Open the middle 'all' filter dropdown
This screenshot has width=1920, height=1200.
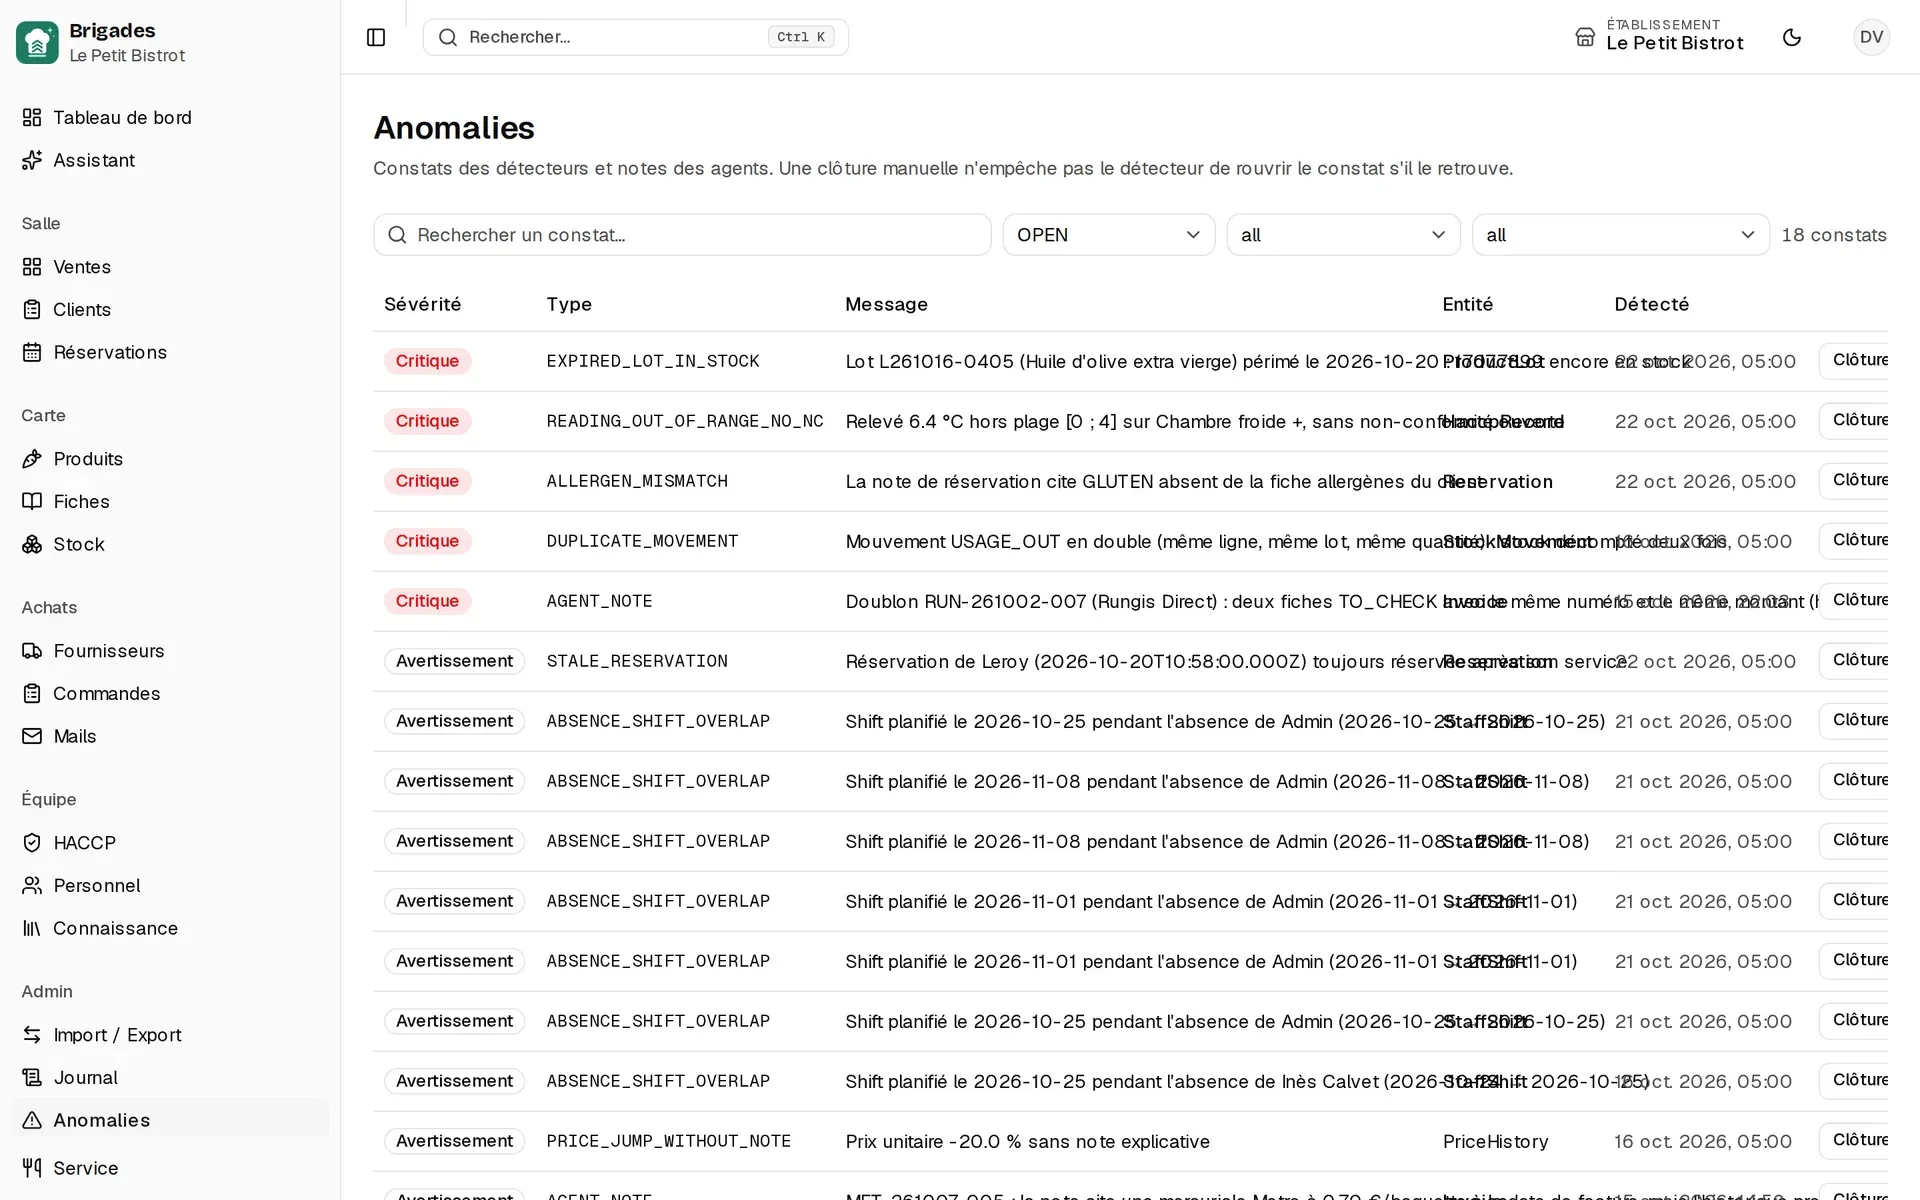tap(1343, 235)
